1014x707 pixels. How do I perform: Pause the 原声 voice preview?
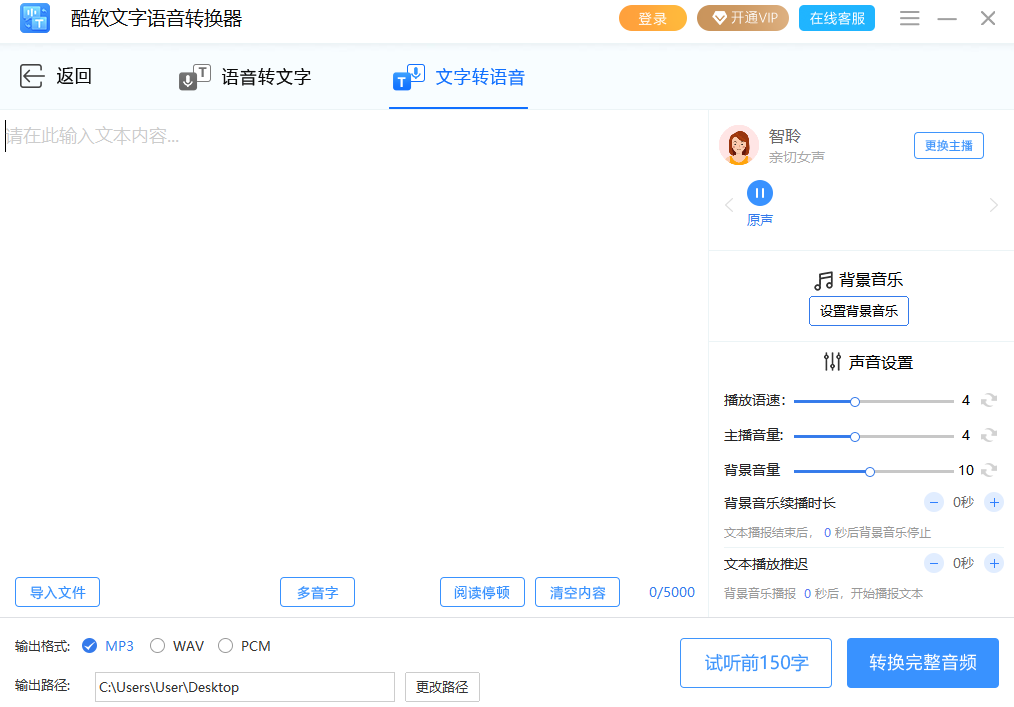pos(760,193)
